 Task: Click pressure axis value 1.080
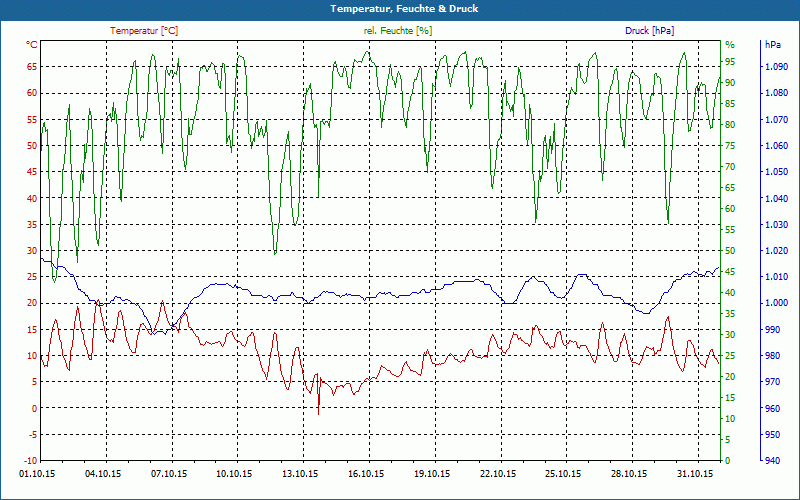[776, 93]
